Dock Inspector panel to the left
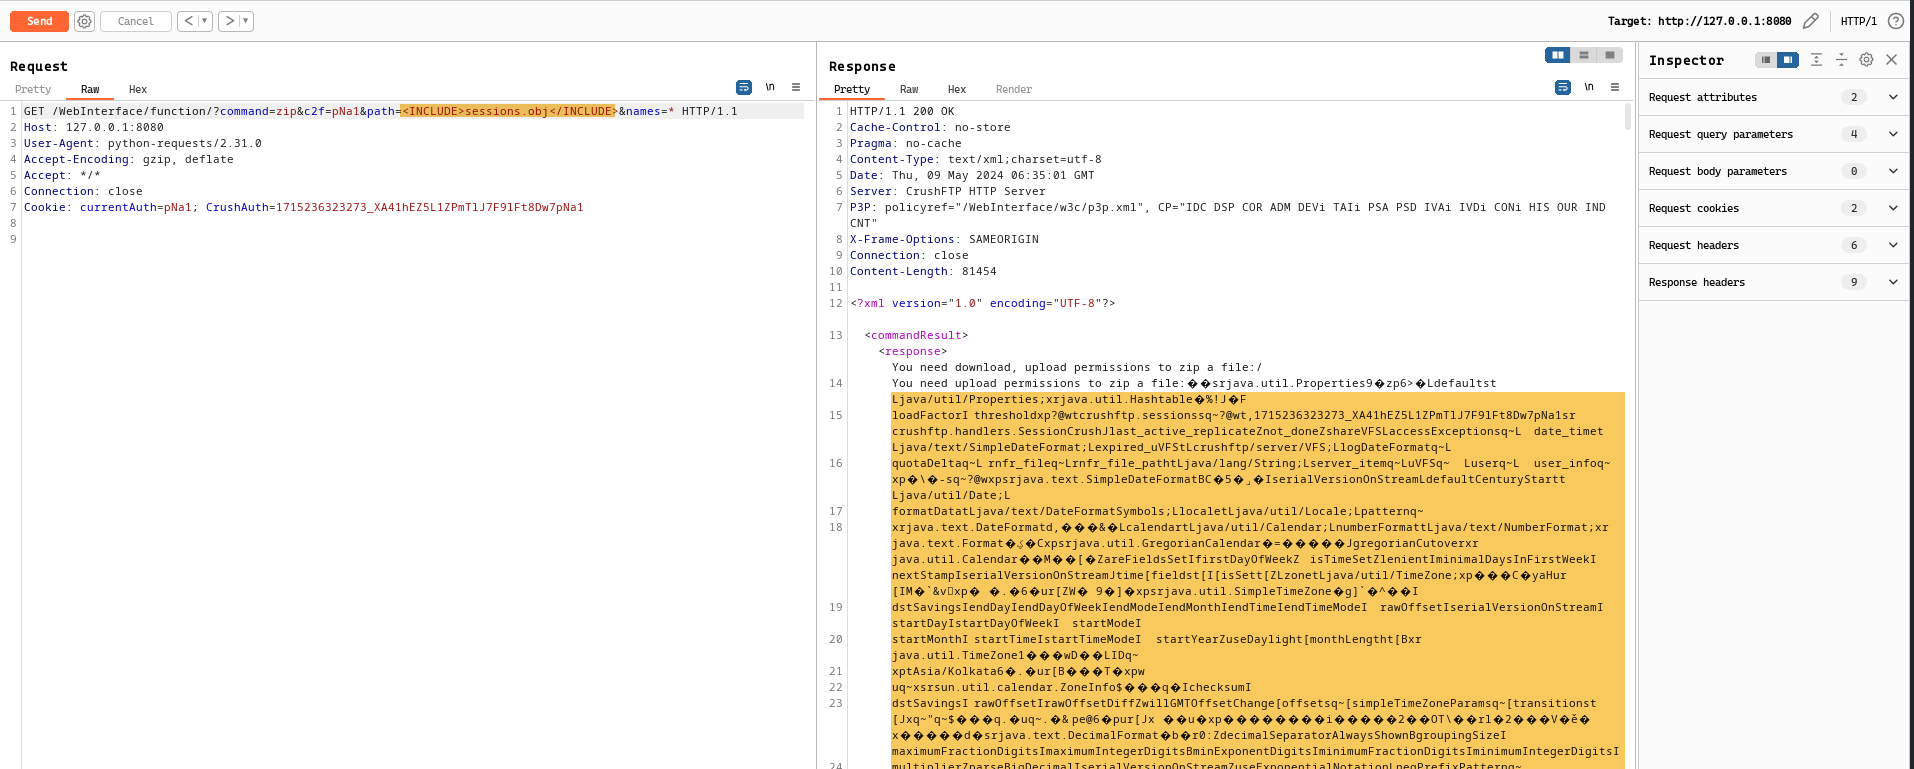 [1766, 60]
